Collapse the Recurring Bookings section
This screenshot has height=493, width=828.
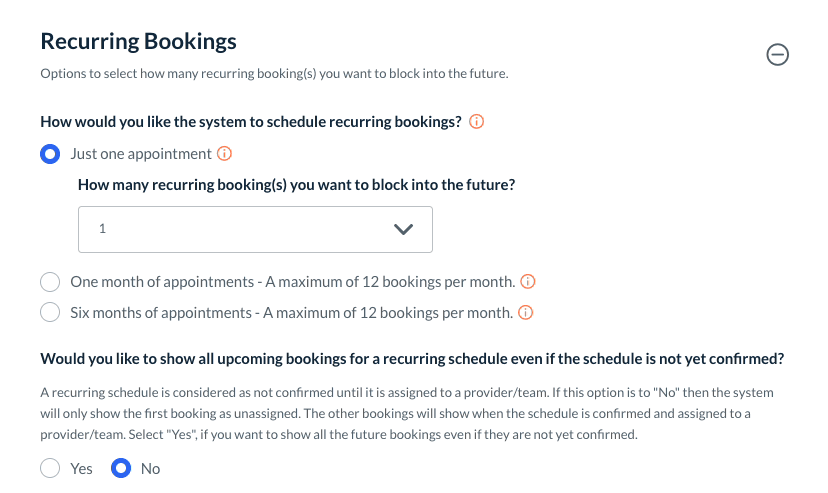tap(777, 56)
